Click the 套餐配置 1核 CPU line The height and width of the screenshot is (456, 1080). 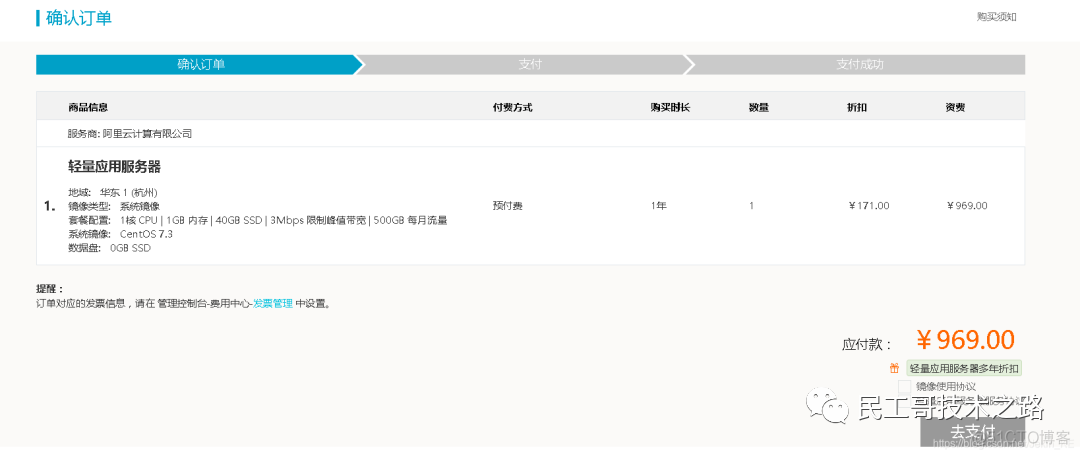tap(258, 220)
